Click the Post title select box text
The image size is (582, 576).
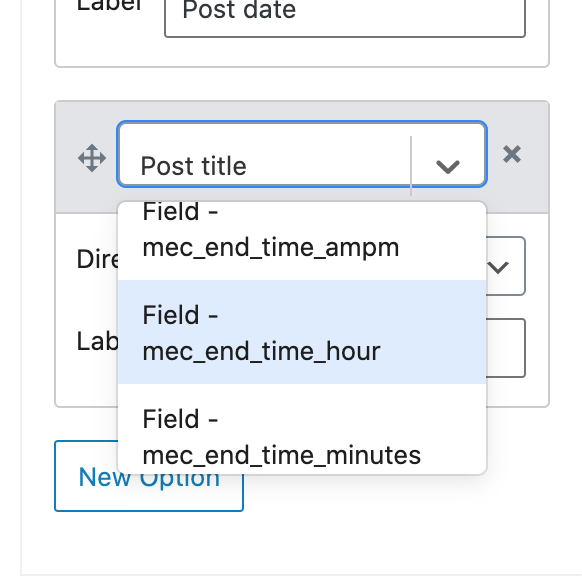point(193,166)
